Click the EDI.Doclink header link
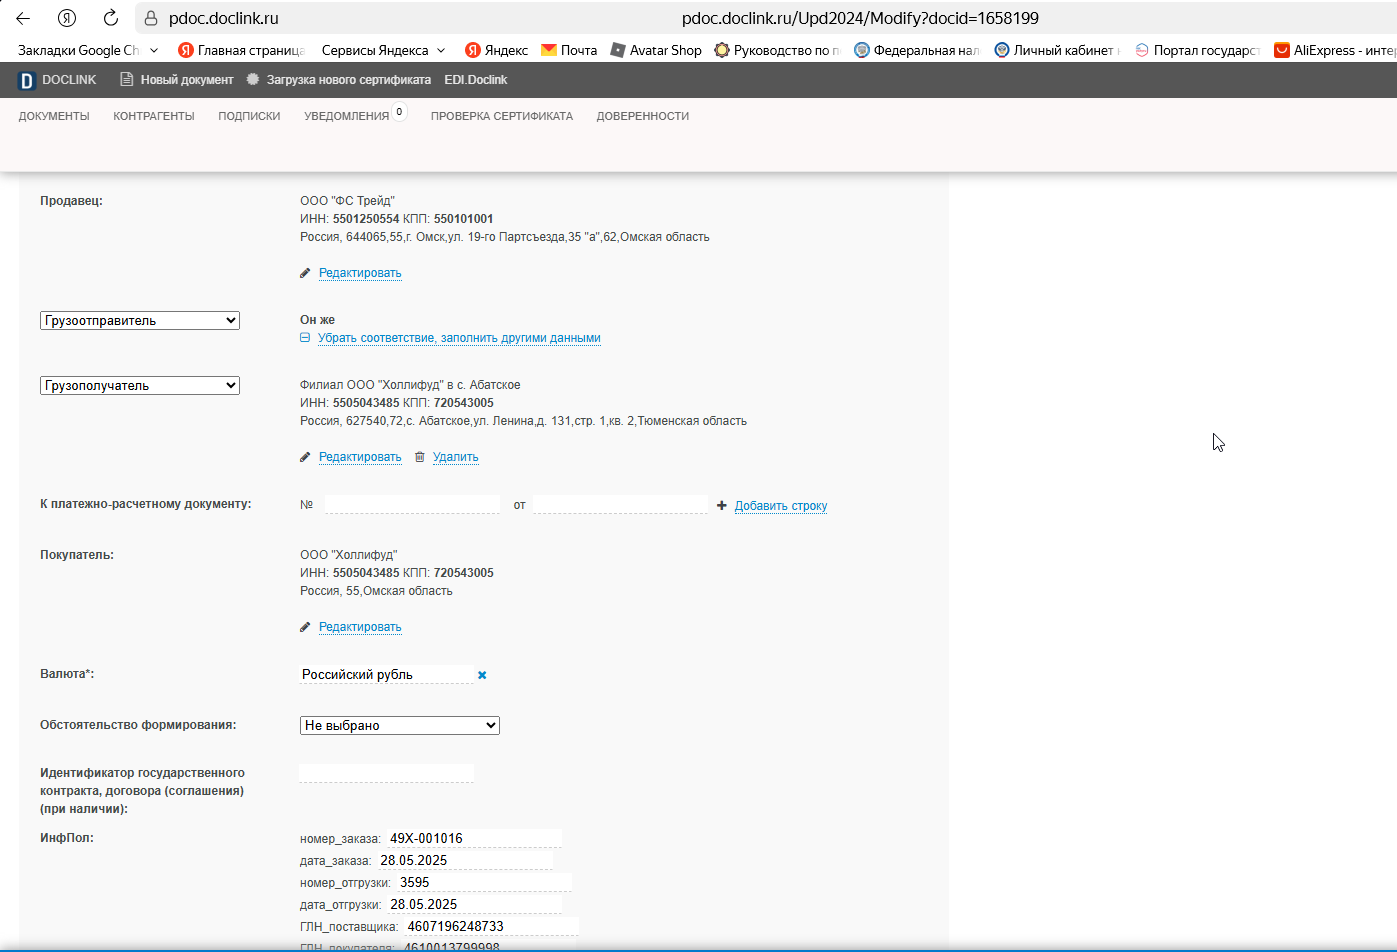 [476, 80]
